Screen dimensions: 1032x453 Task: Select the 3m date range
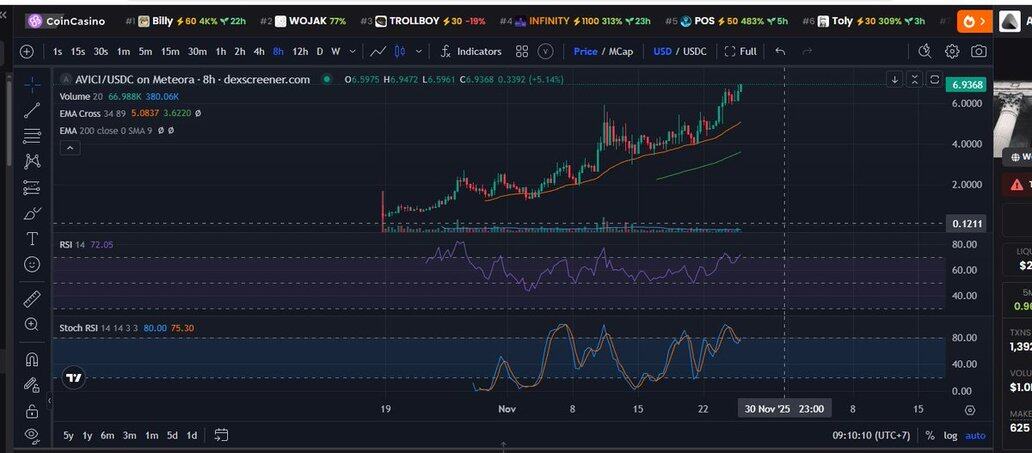tap(129, 435)
